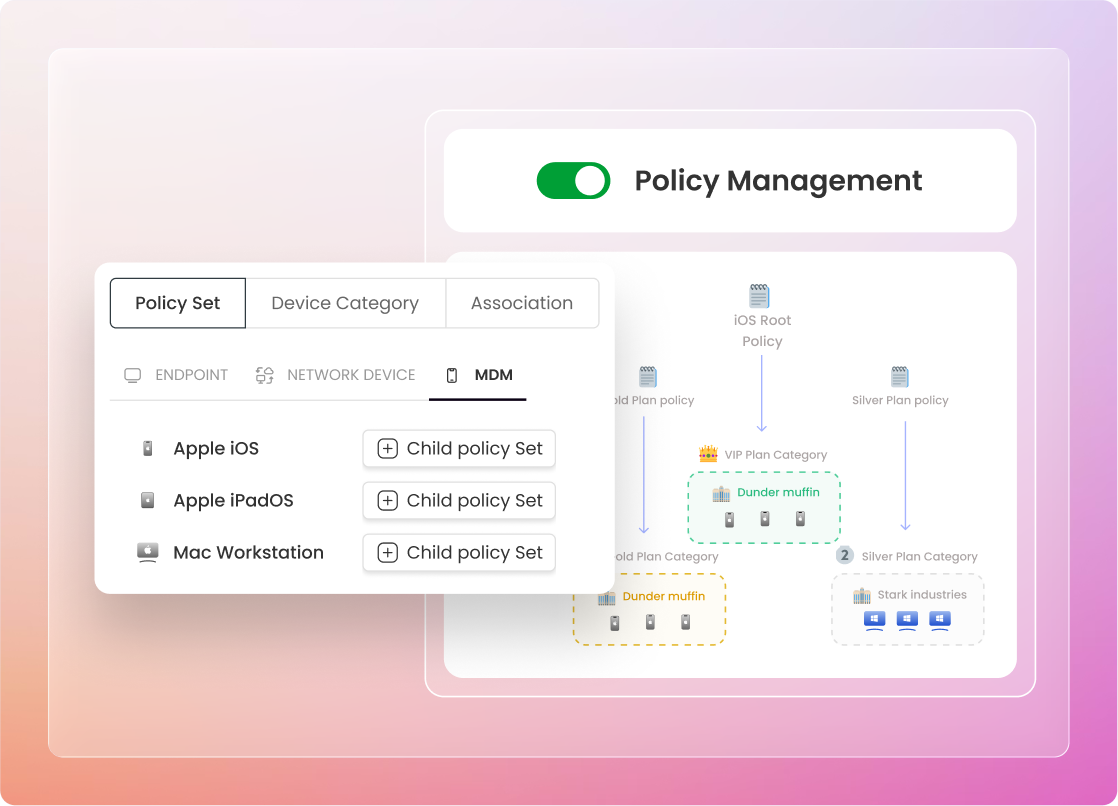Select the Policy Set tab
Viewport: 1118px width, 806px height.
point(177,303)
